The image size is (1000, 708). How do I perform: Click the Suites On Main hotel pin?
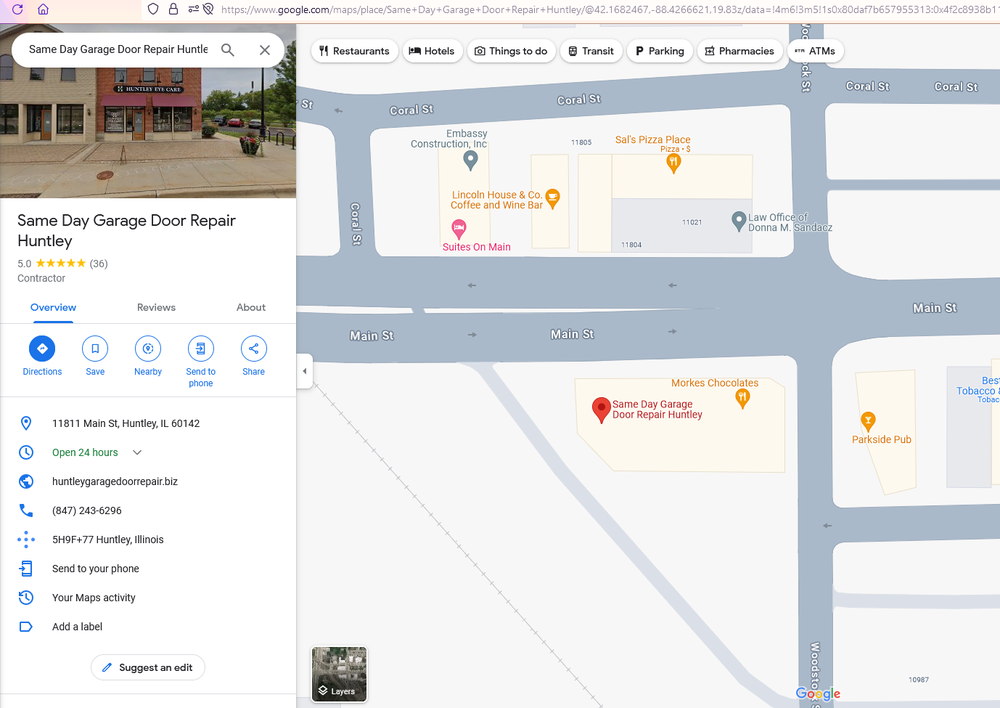[x=459, y=228]
